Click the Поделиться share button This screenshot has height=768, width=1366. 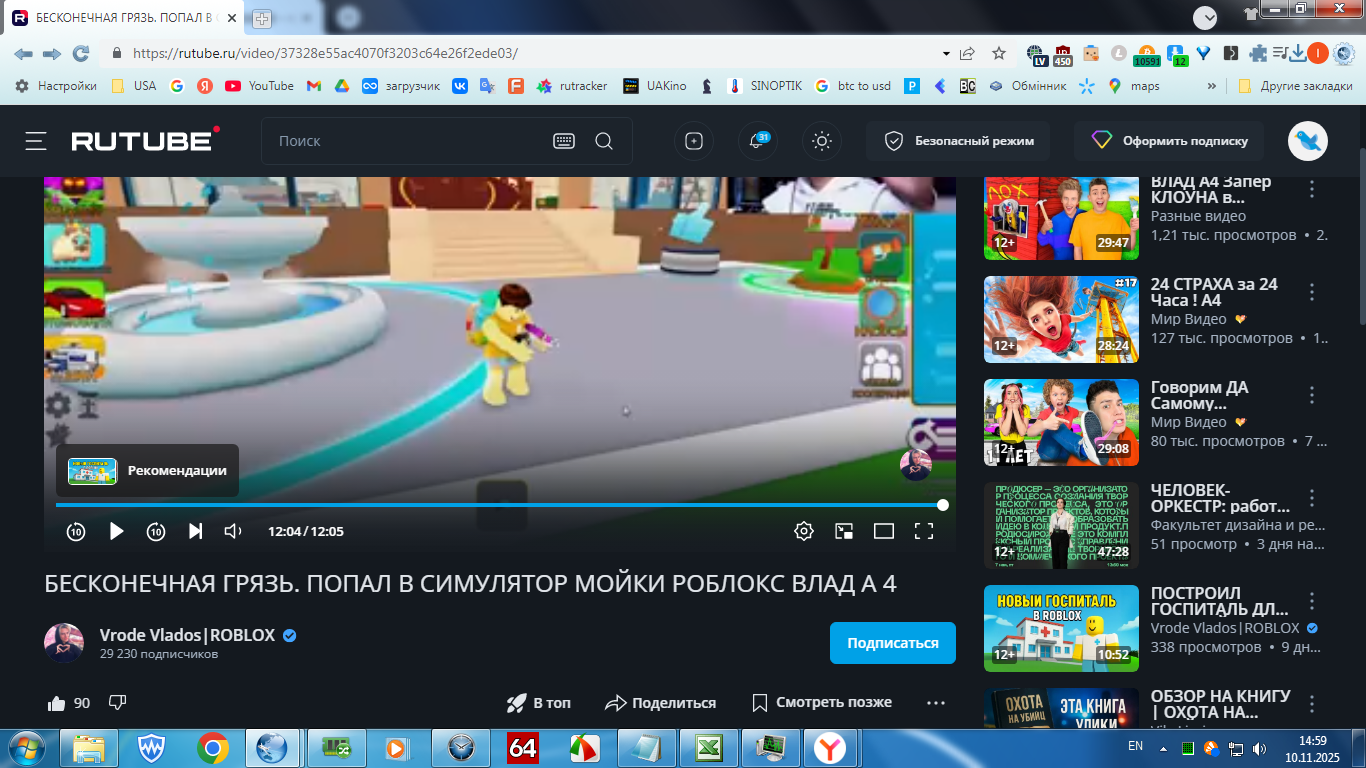(660, 703)
